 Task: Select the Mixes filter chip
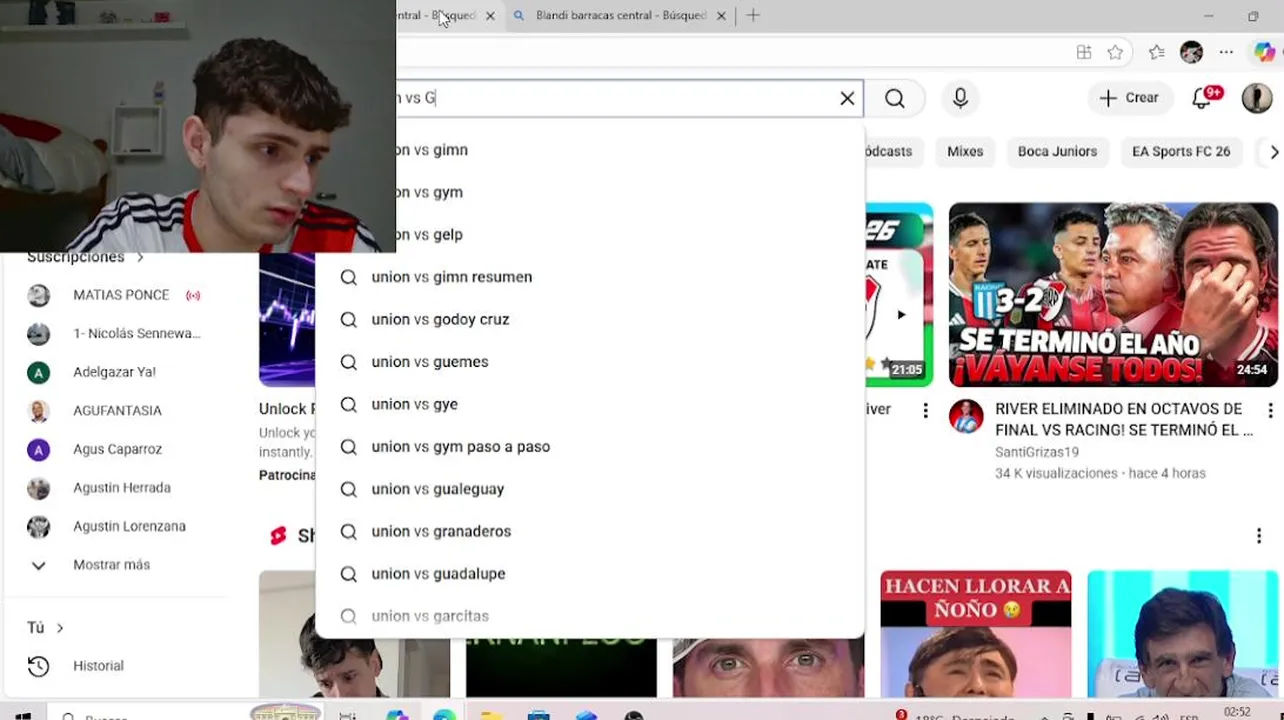[x=965, y=151]
